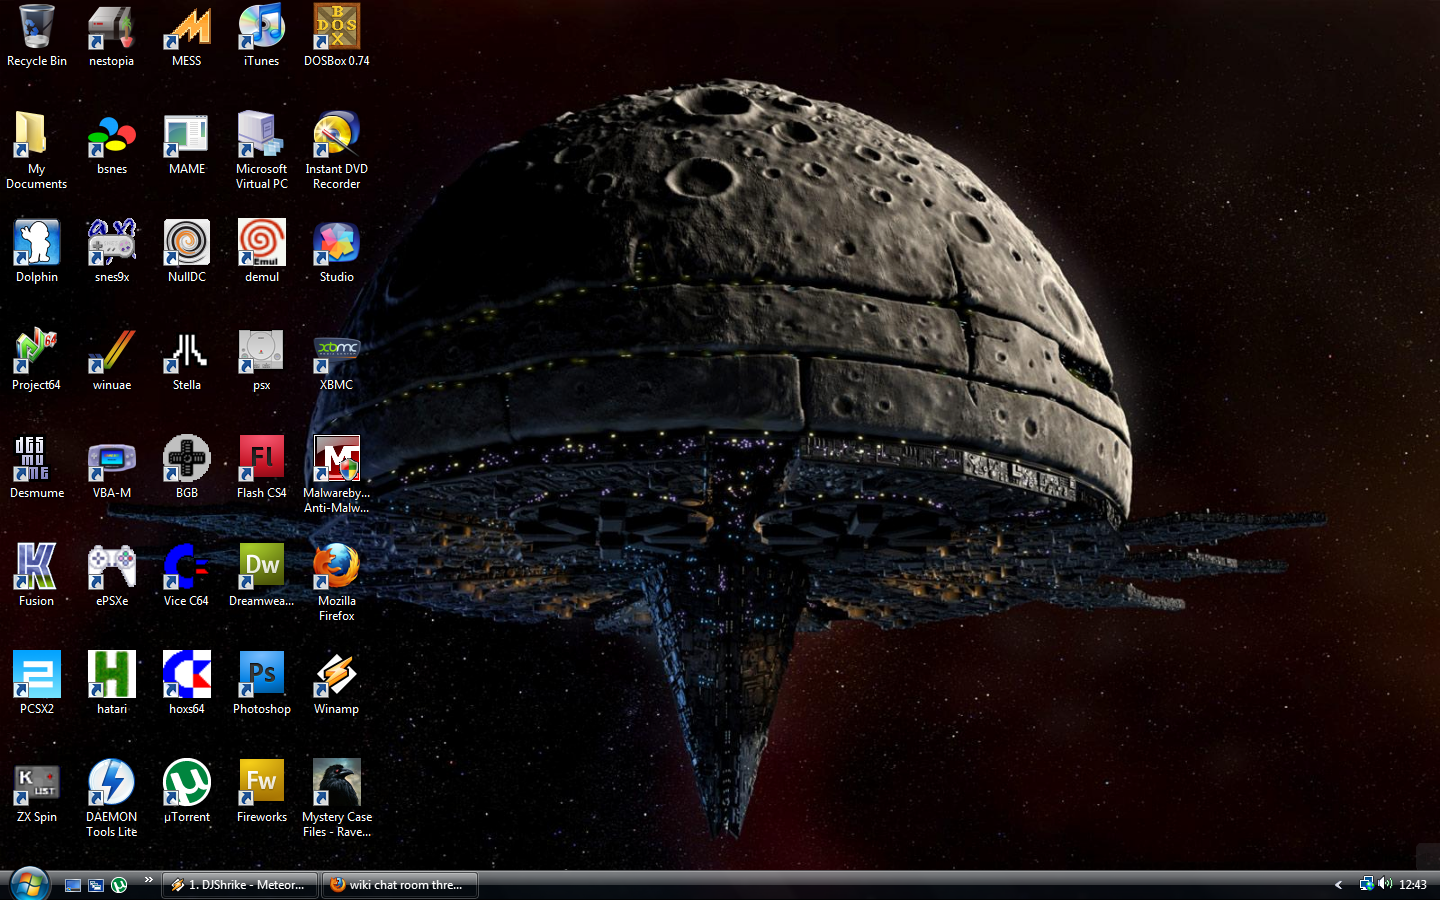The width and height of the screenshot is (1440, 900).
Task: Open the volume speaker tray icon
Action: 1385,884
